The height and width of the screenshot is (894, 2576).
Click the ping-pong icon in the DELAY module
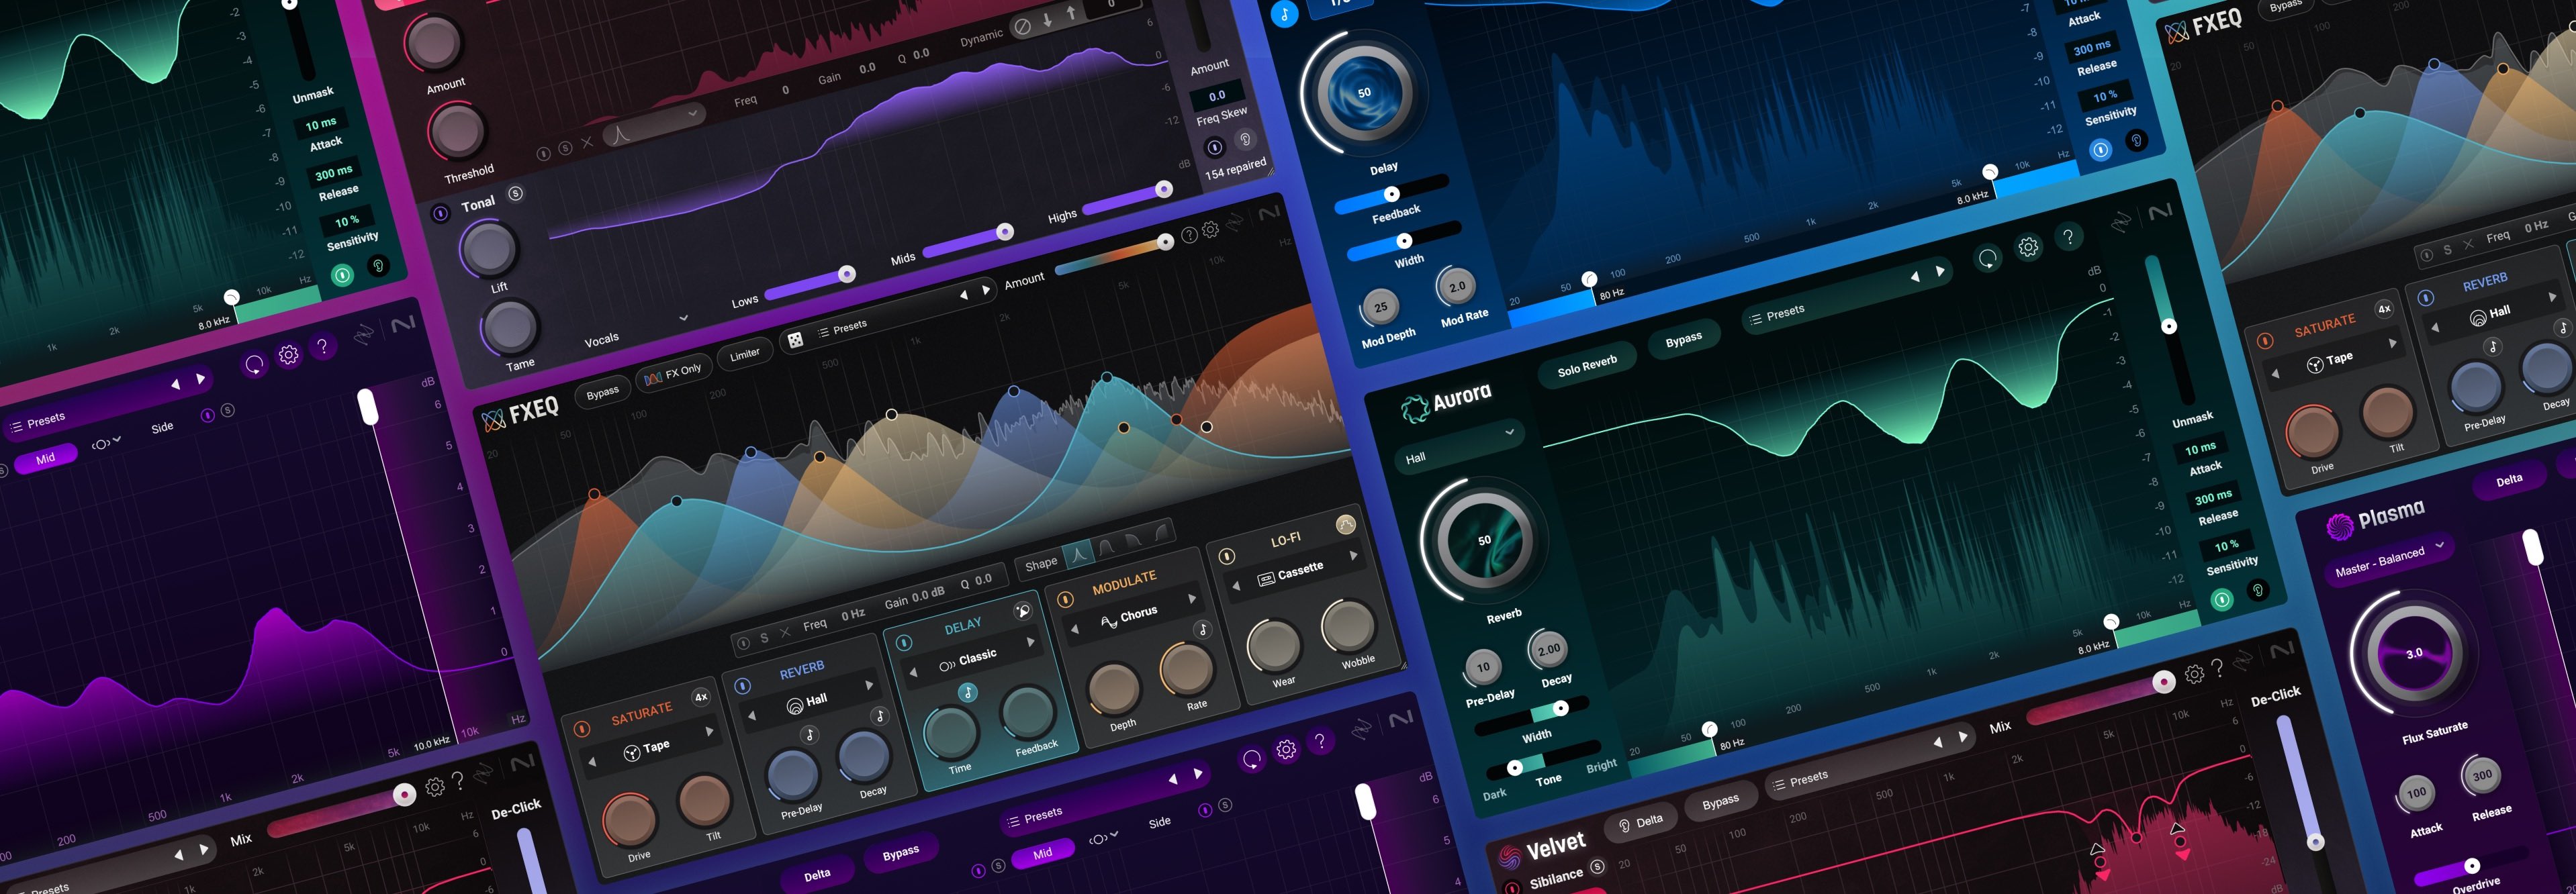(1022, 611)
